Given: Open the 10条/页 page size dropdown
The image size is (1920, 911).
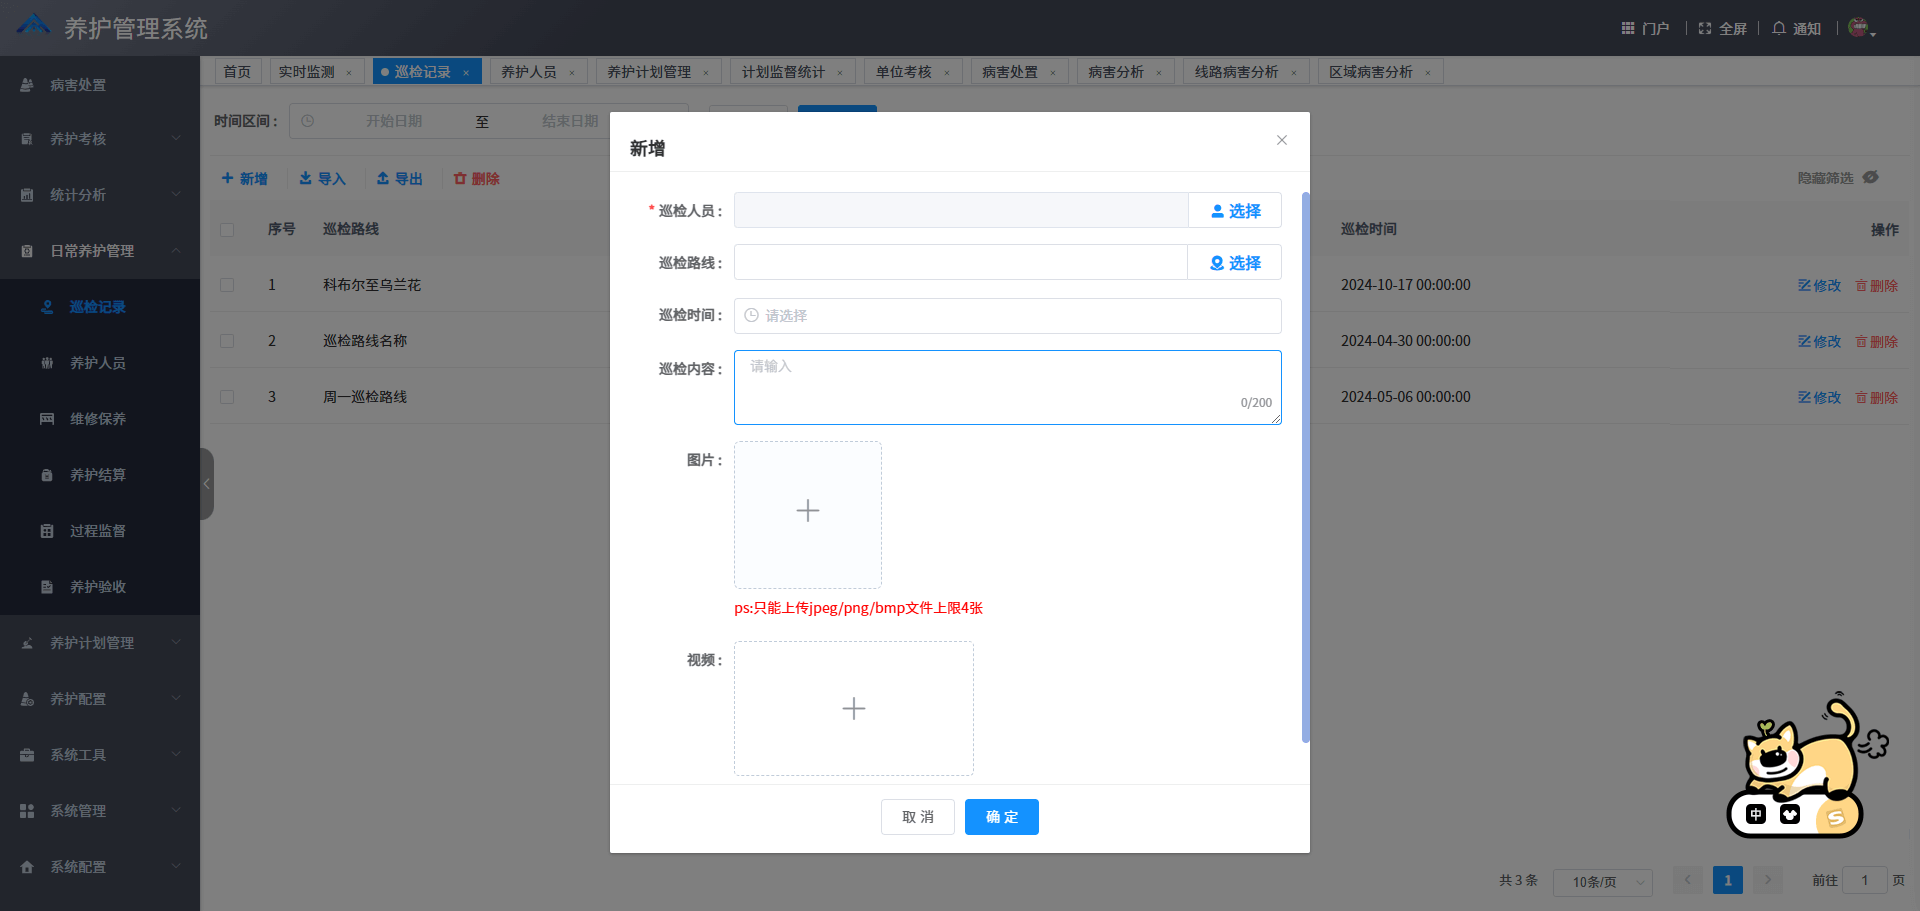Looking at the screenshot, I should 1602,882.
